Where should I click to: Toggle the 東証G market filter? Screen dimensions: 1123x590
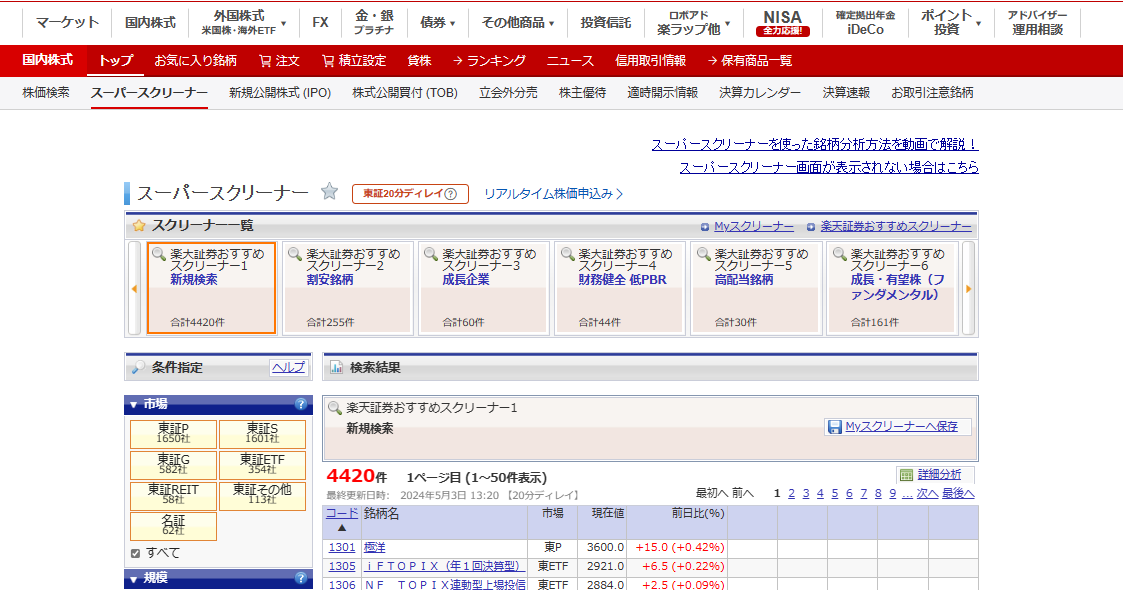point(173,465)
